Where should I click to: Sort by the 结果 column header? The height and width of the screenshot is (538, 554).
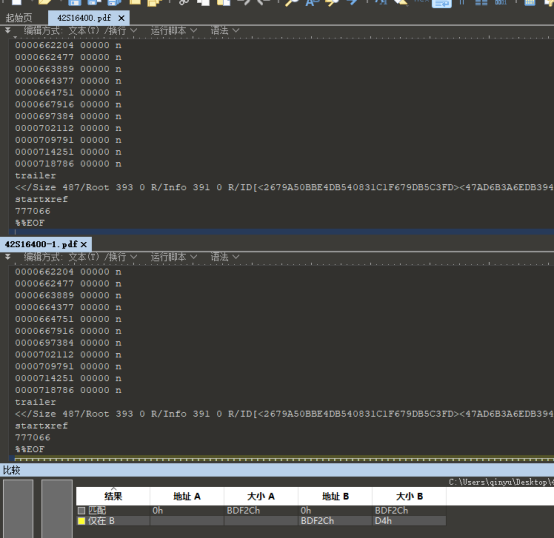113,496
